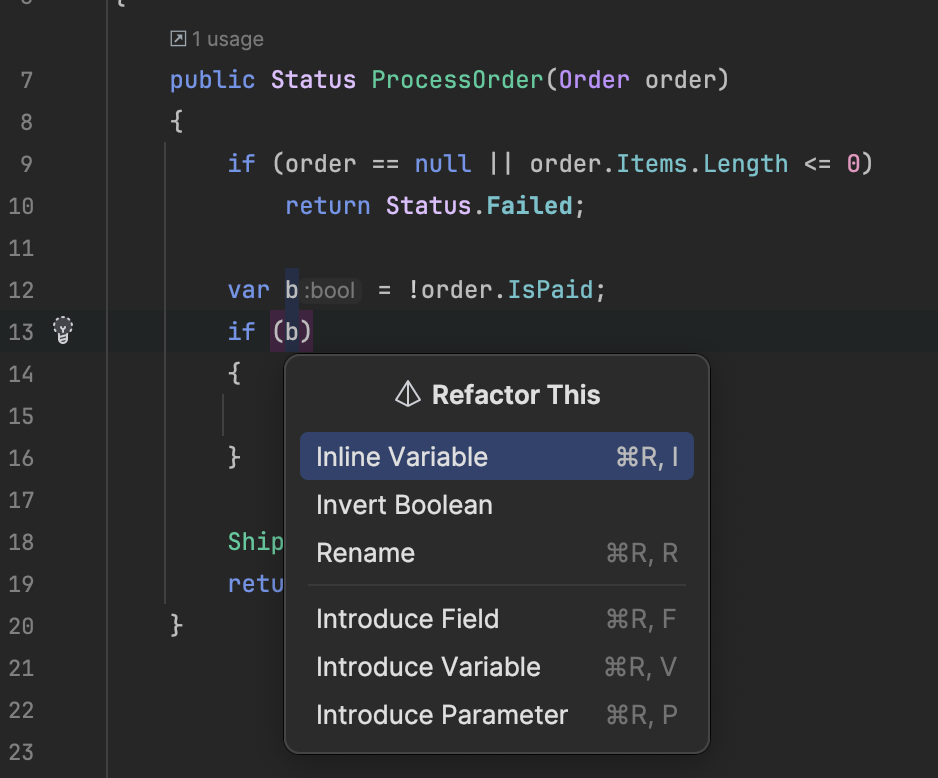This screenshot has width=938, height=778.
Task: Click line number 12 in the gutter
Action: [x=20, y=290]
